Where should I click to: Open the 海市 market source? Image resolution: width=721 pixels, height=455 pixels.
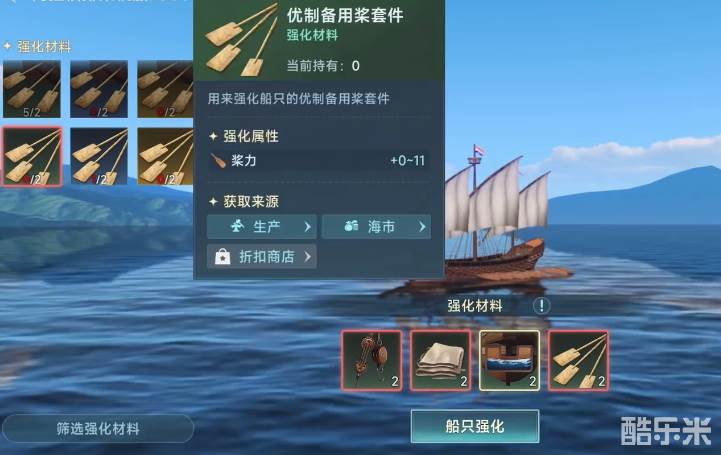point(377,227)
